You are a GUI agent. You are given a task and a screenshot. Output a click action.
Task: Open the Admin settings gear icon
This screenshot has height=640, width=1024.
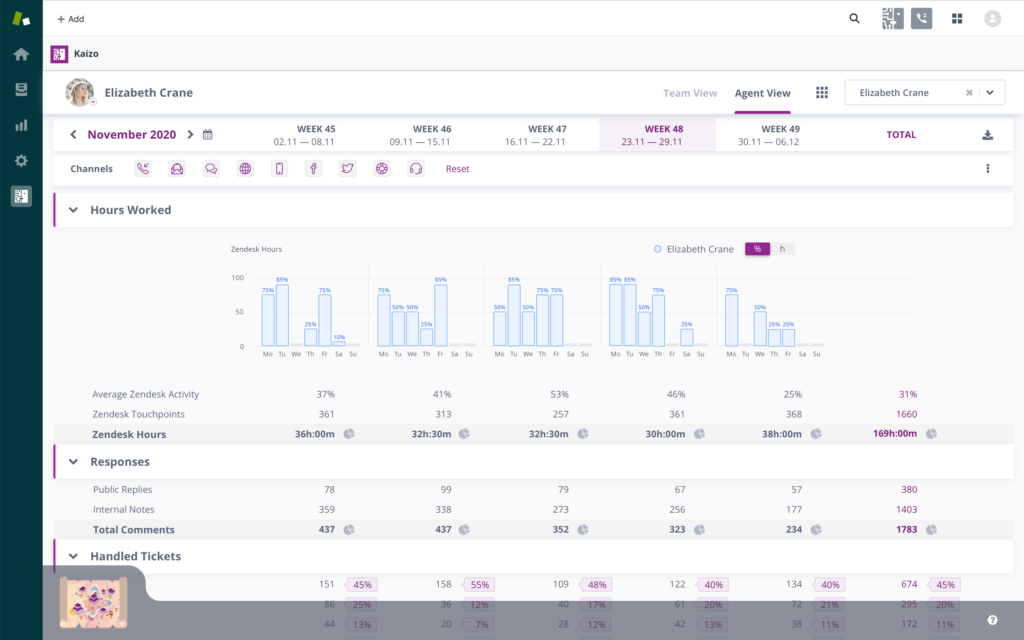[x=21, y=161]
